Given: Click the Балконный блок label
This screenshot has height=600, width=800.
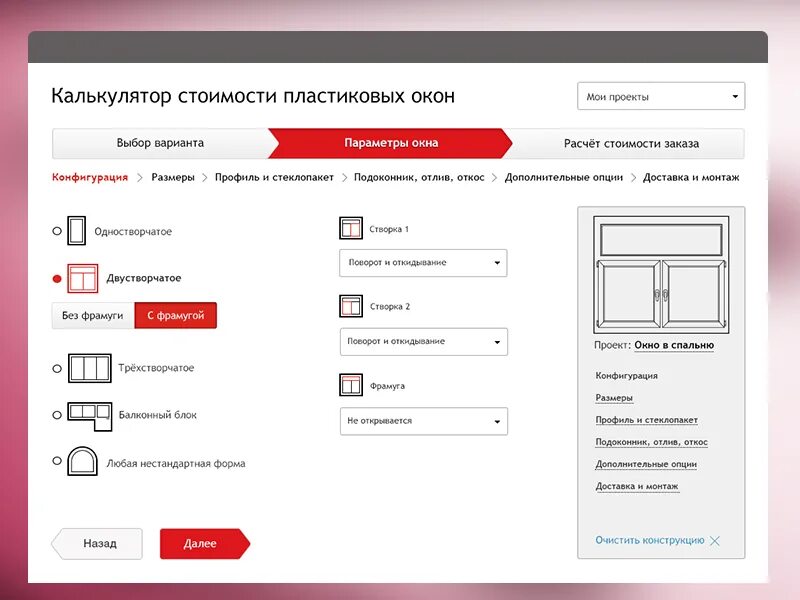Looking at the screenshot, I should pyautogui.click(x=158, y=415).
